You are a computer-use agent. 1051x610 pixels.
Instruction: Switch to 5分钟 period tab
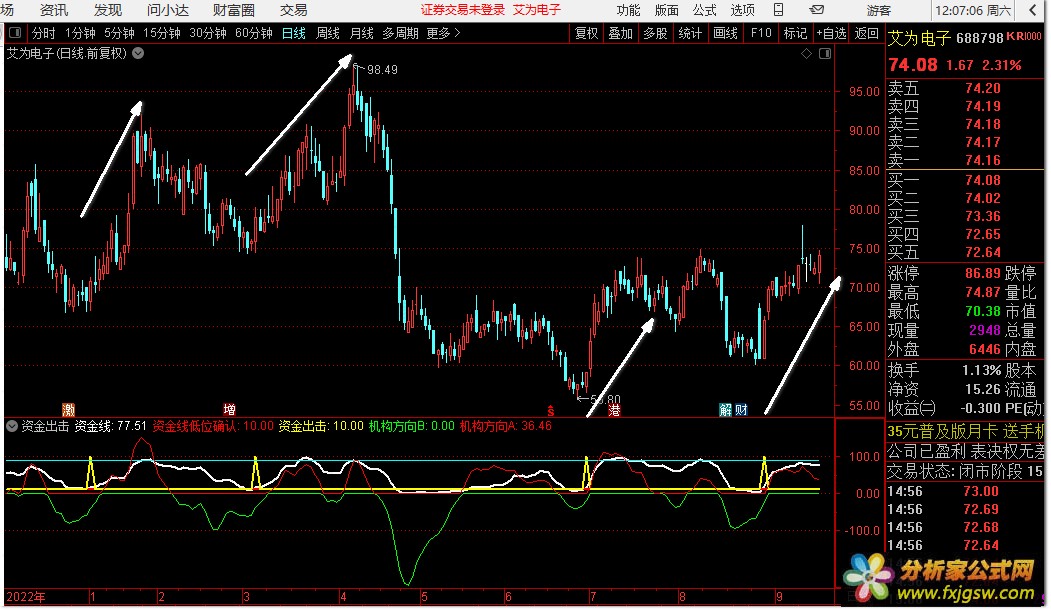point(119,33)
